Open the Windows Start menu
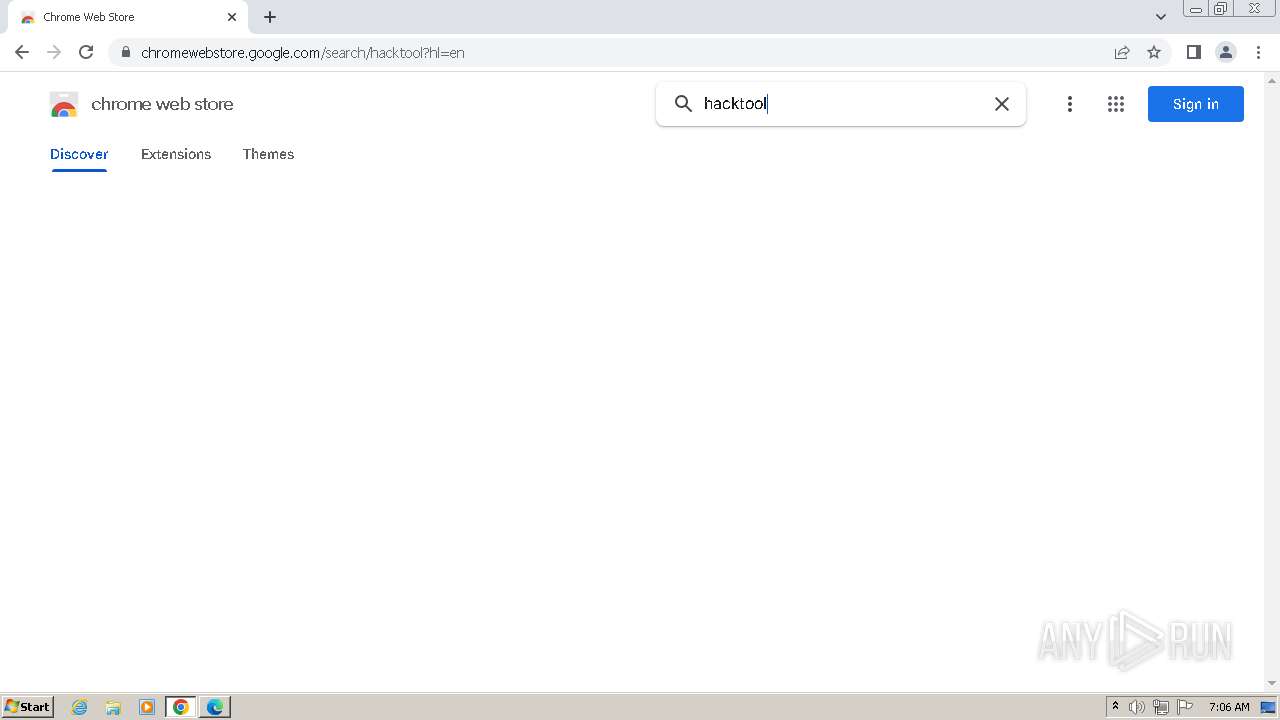The width and height of the screenshot is (1280, 720). pos(28,707)
